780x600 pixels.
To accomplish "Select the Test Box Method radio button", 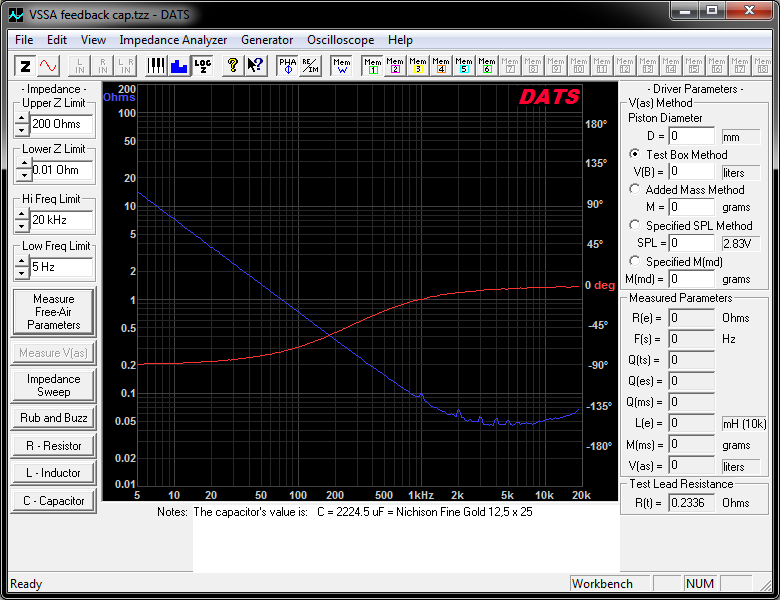I will pyautogui.click(x=634, y=154).
